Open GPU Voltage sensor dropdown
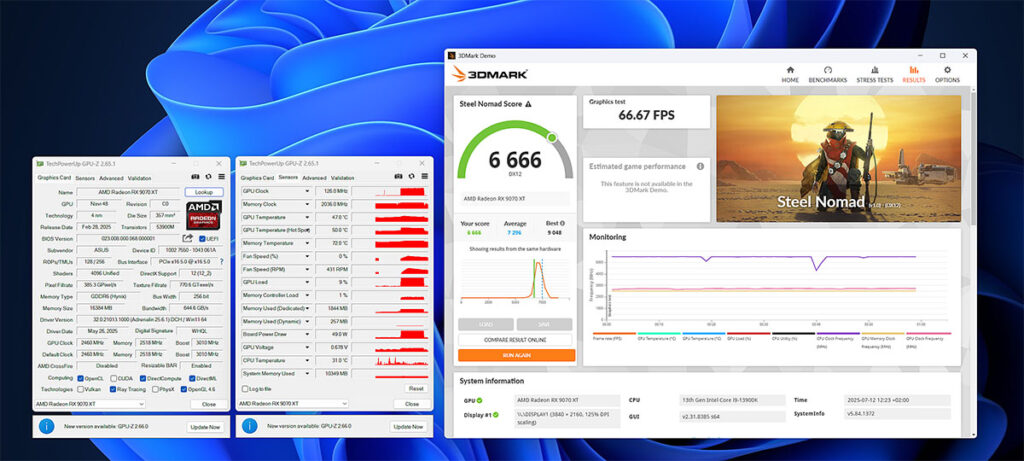The width and height of the screenshot is (1024, 461). pos(308,347)
